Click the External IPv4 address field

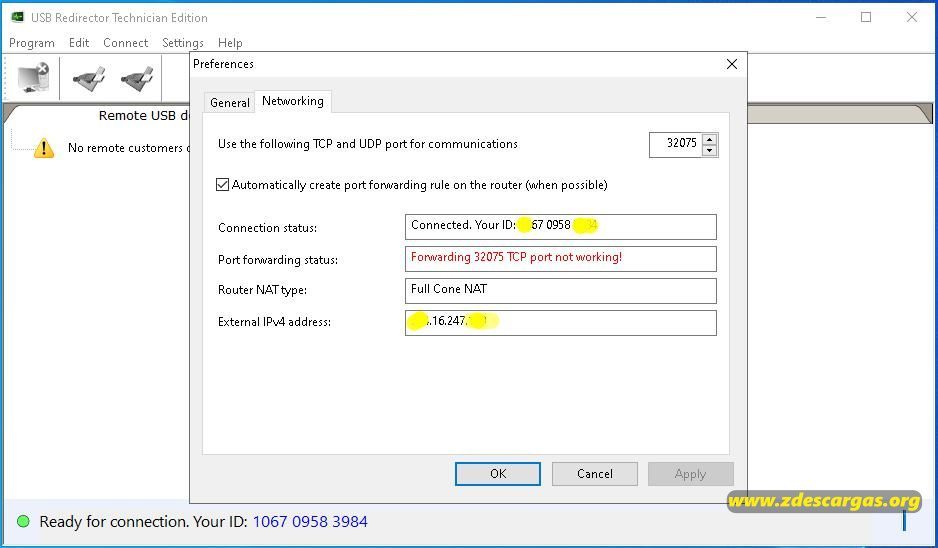[561, 323]
